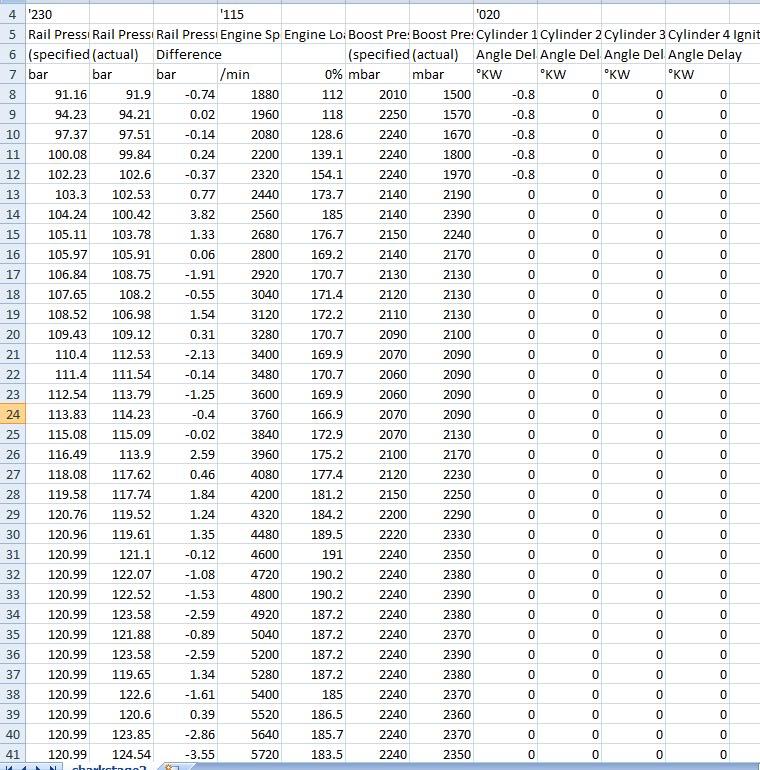Select the cell with value 2.59
Image resolution: width=760 pixels, height=770 pixels.
click(186, 455)
